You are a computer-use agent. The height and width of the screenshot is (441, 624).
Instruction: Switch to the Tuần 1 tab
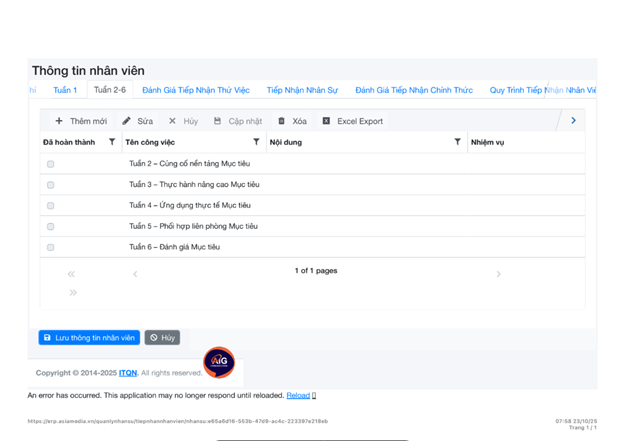click(65, 90)
